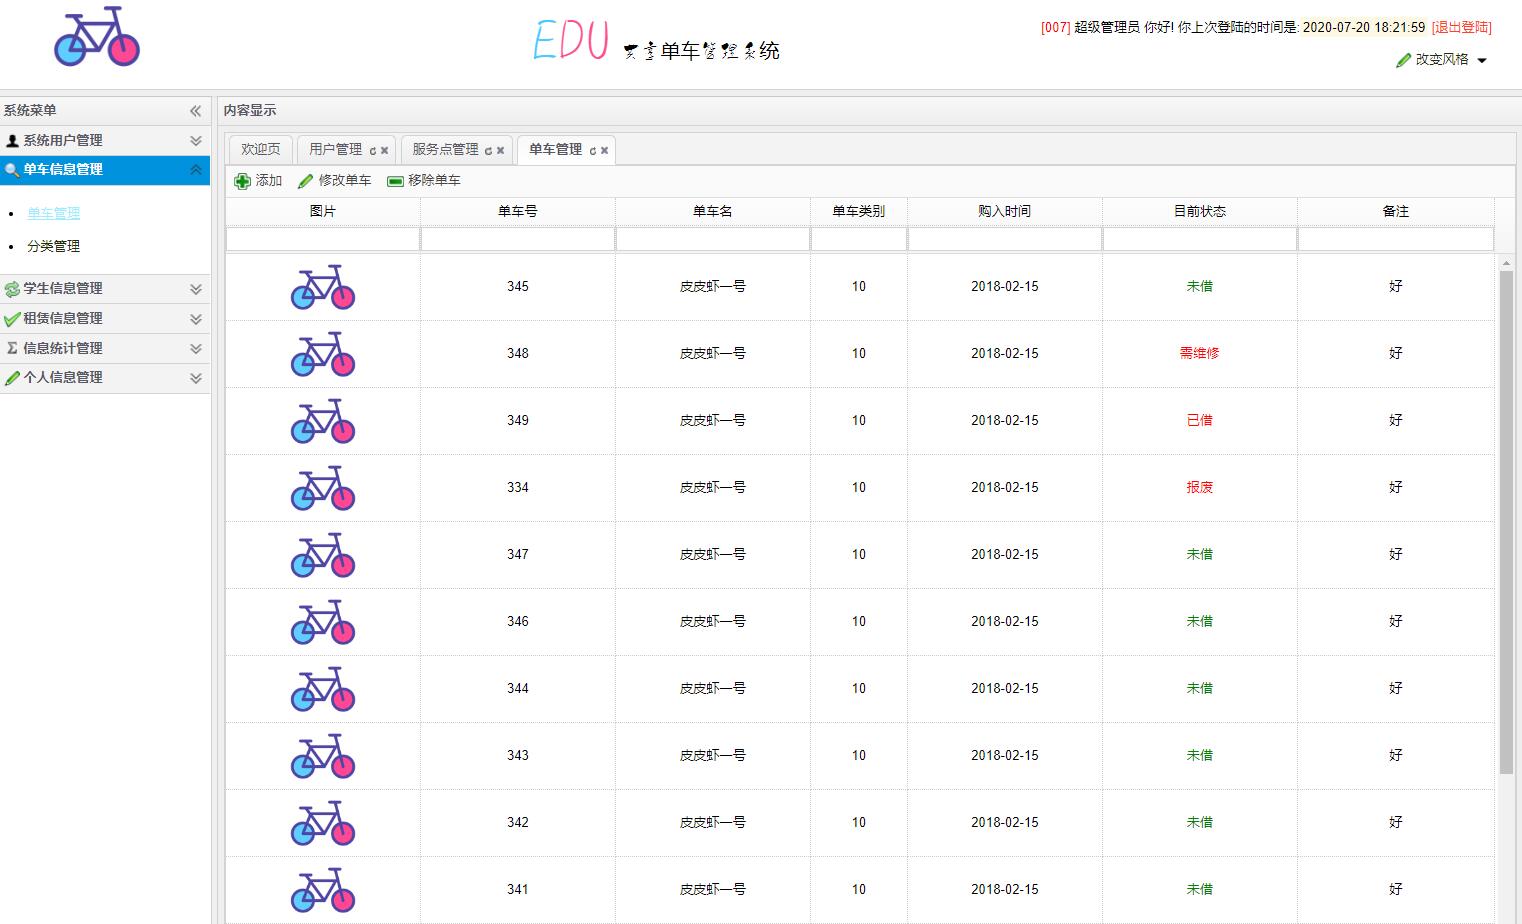Click the bicycle logo in the header
Screen dimensions: 1522x924
(x=97, y=37)
